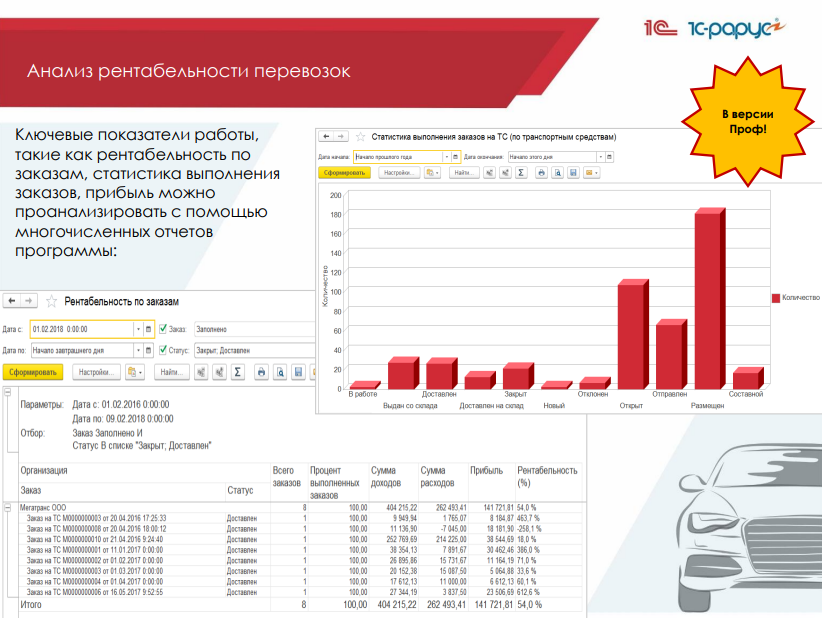The height and width of the screenshot is (618, 822).
Task: Open the calendar picker for Дата с
Action: coord(149,328)
